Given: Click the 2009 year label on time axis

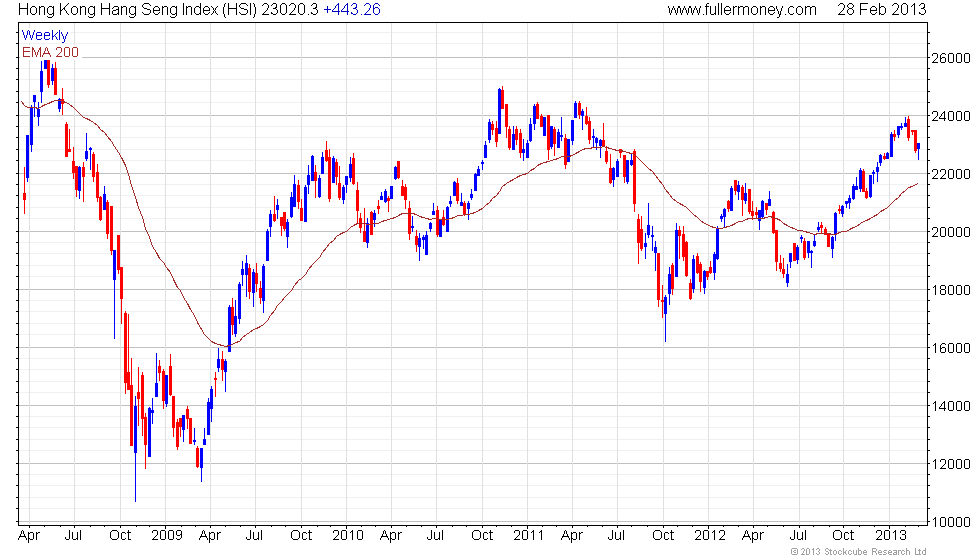Looking at the screenshot, I should tap(167, 535).
